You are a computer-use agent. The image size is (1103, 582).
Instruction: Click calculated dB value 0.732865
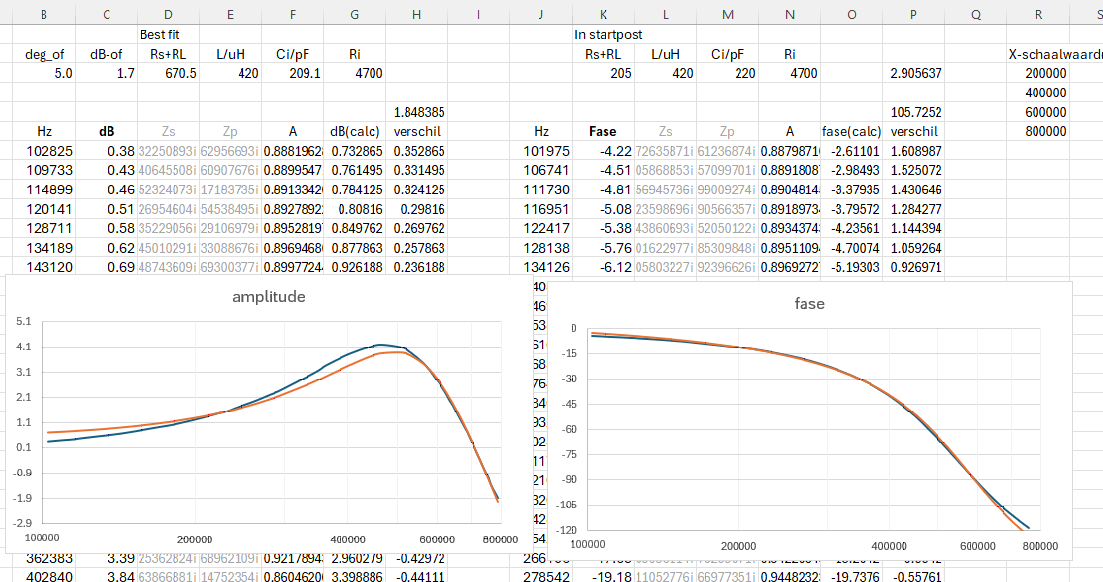click(355, 151)
